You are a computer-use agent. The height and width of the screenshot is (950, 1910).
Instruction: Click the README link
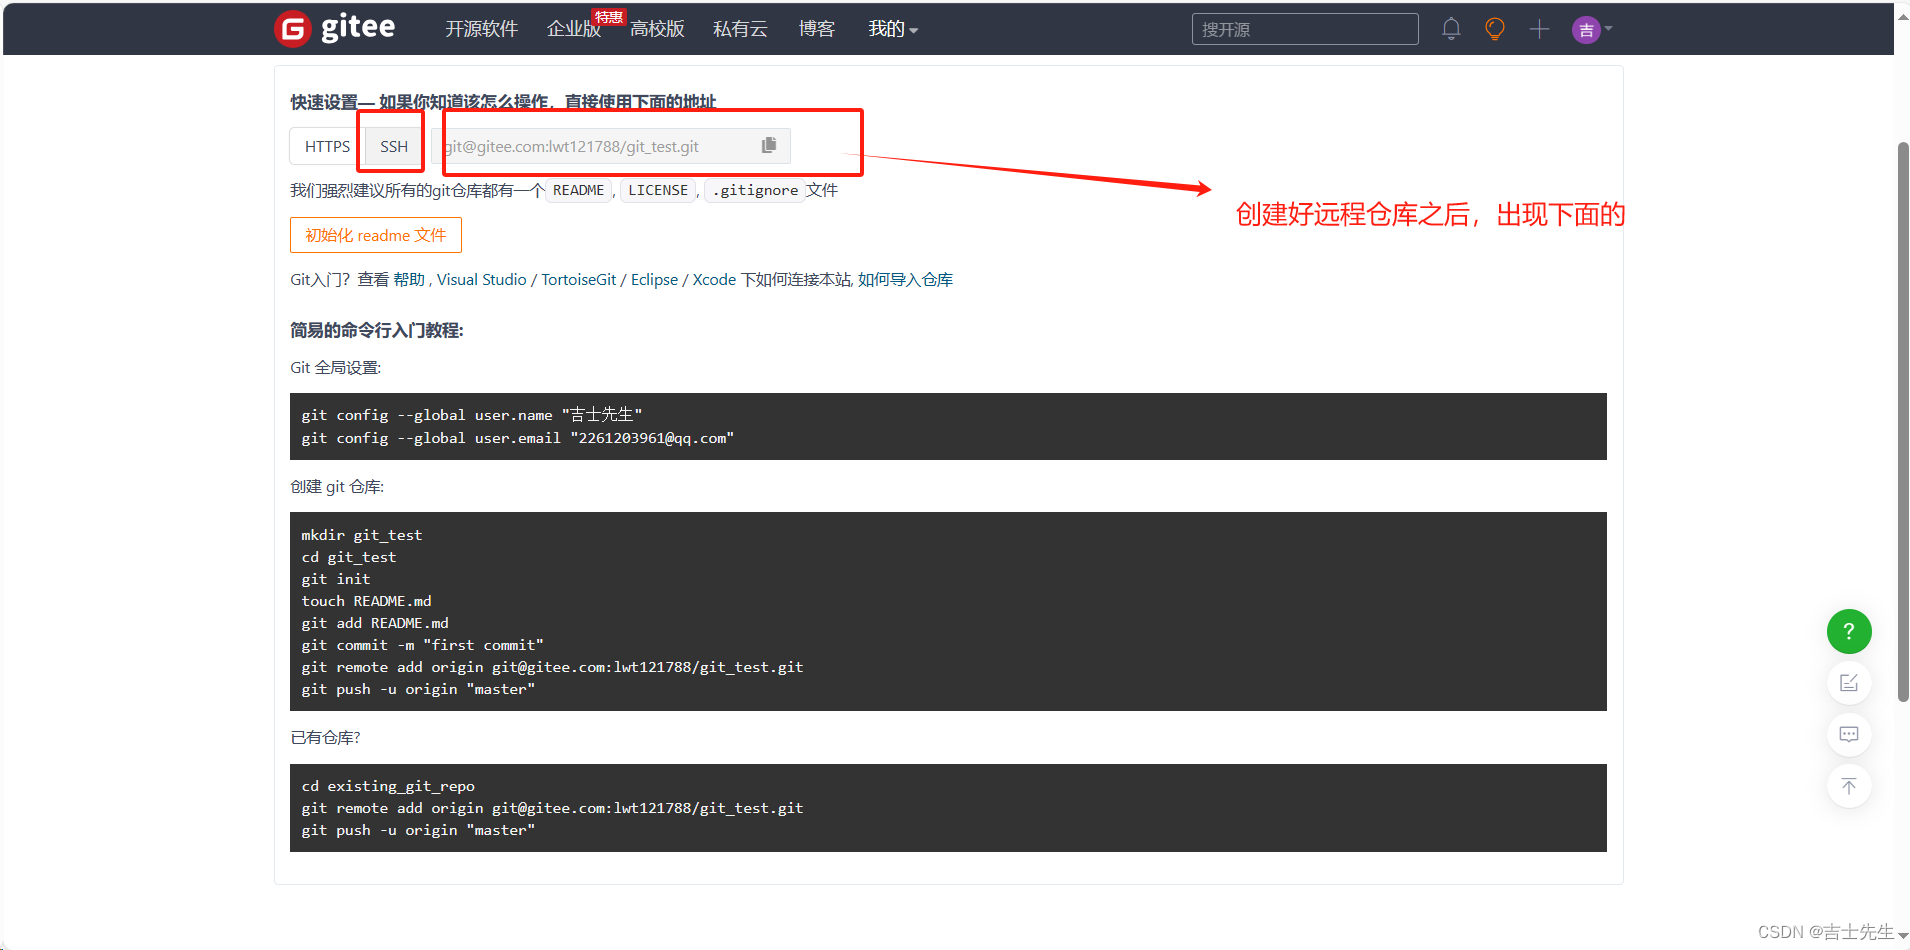click(578, 190)
